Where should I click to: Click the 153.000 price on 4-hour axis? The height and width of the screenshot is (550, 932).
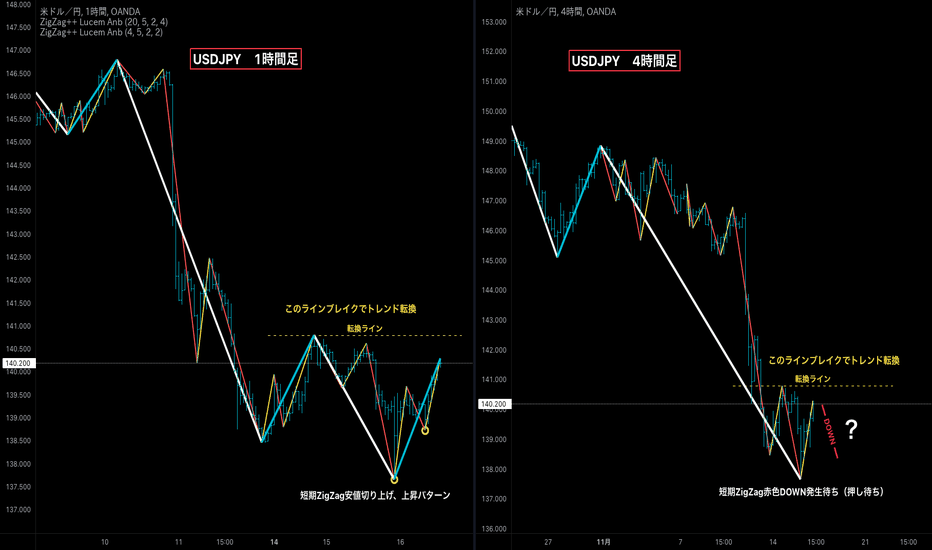[x=494, y=22]
